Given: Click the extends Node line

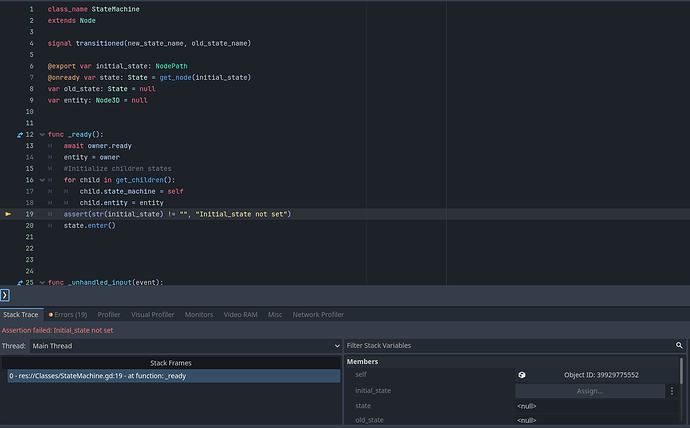Looking at the screenshot, I should click(72, 21).
